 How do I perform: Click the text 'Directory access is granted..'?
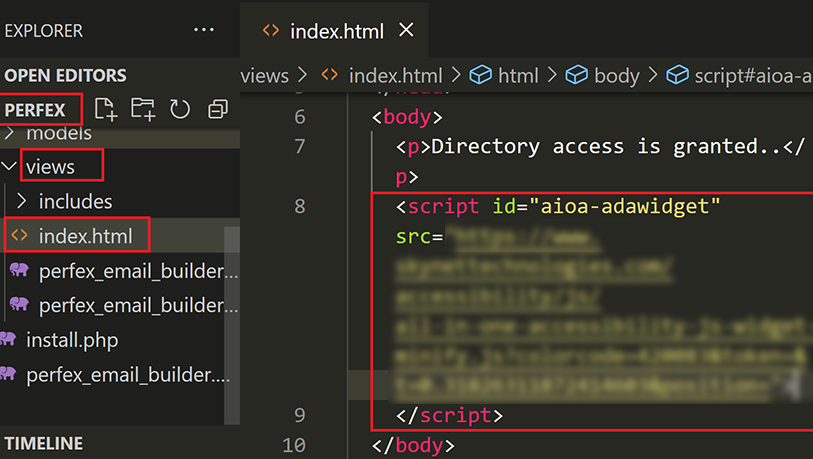point(605,147)
